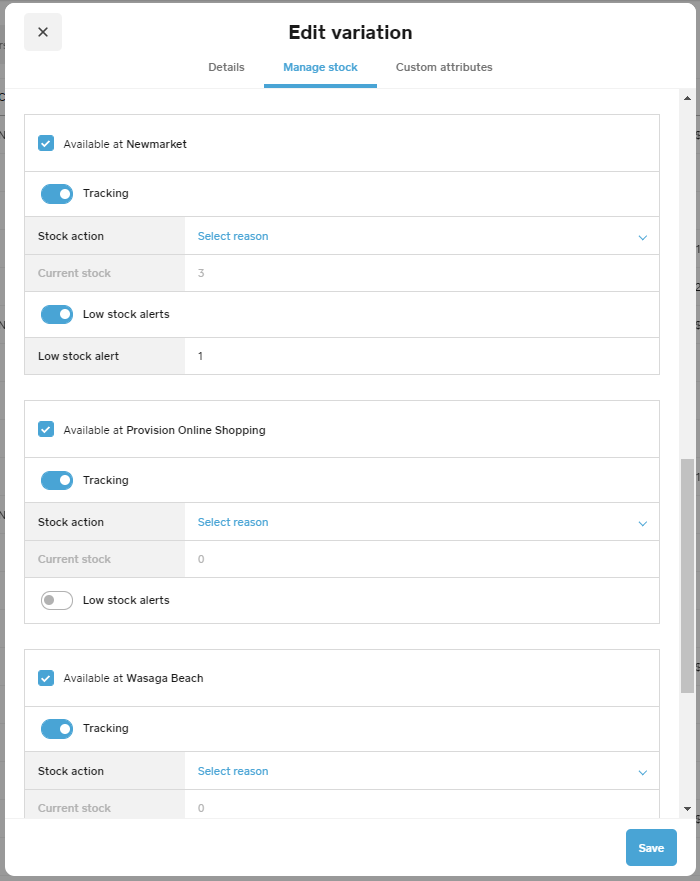
Task: Uncheck Available at Wasaga Beach checkbox
Action: click(x=46, y=678)
